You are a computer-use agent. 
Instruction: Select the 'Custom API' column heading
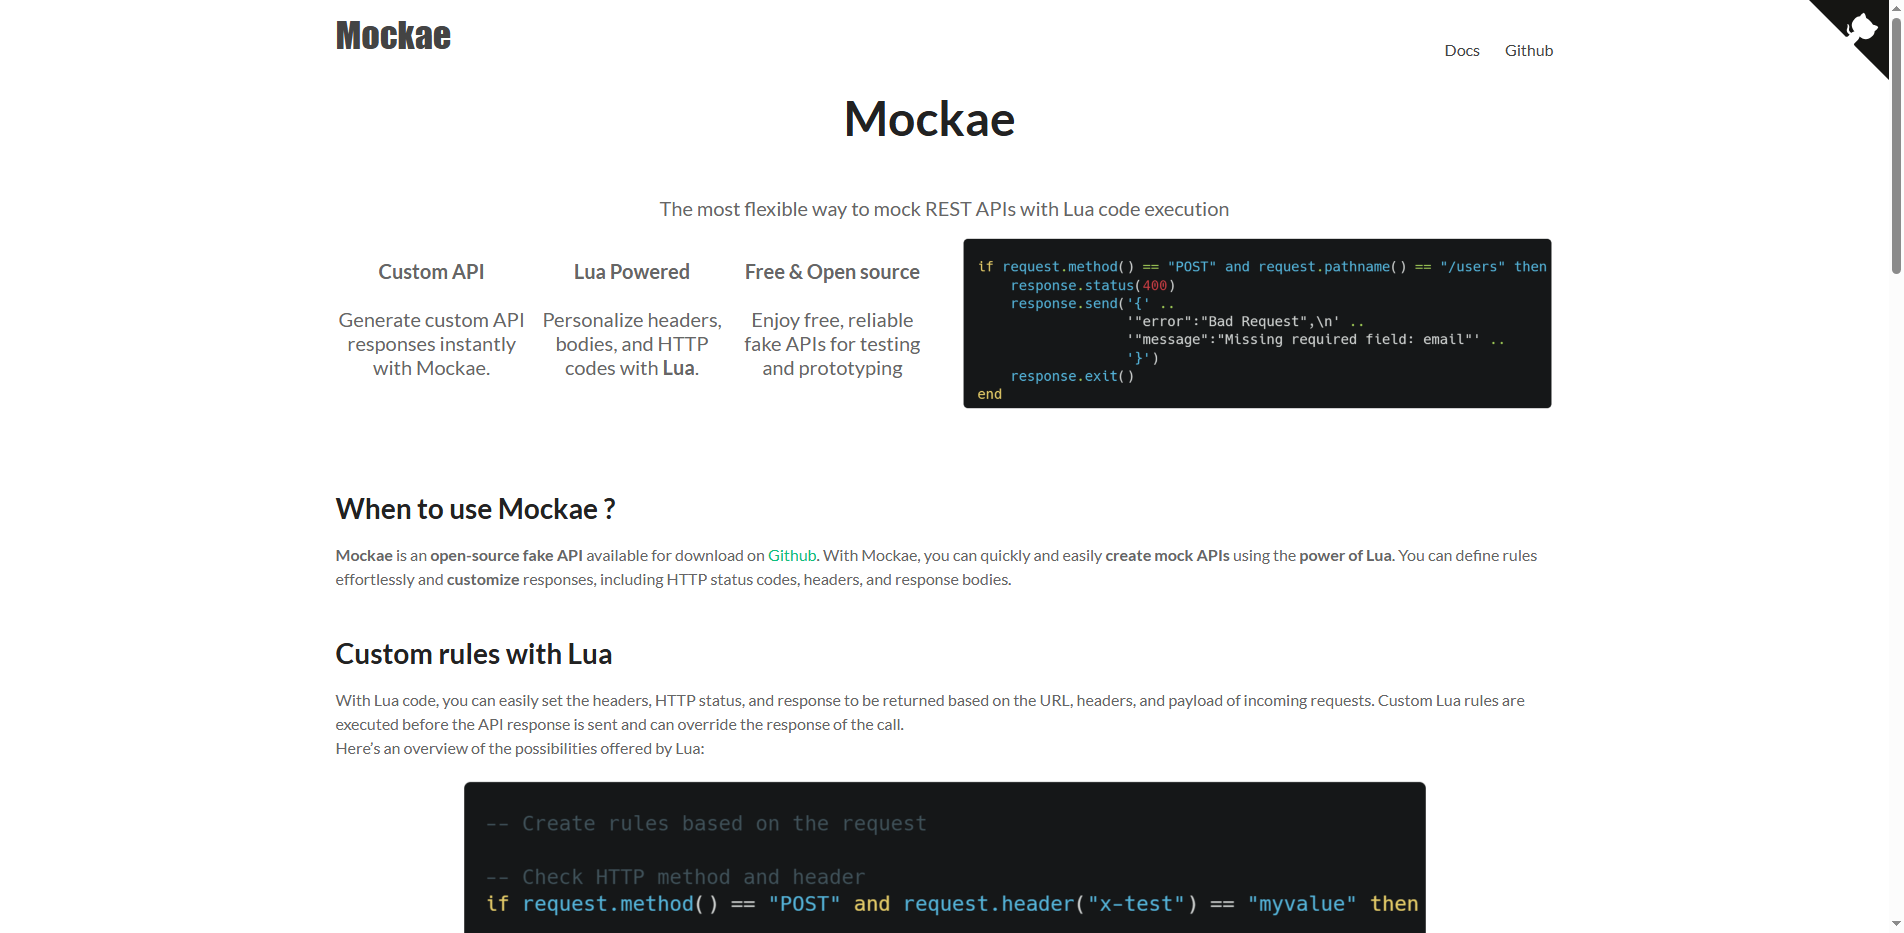(x=430, y=271)
